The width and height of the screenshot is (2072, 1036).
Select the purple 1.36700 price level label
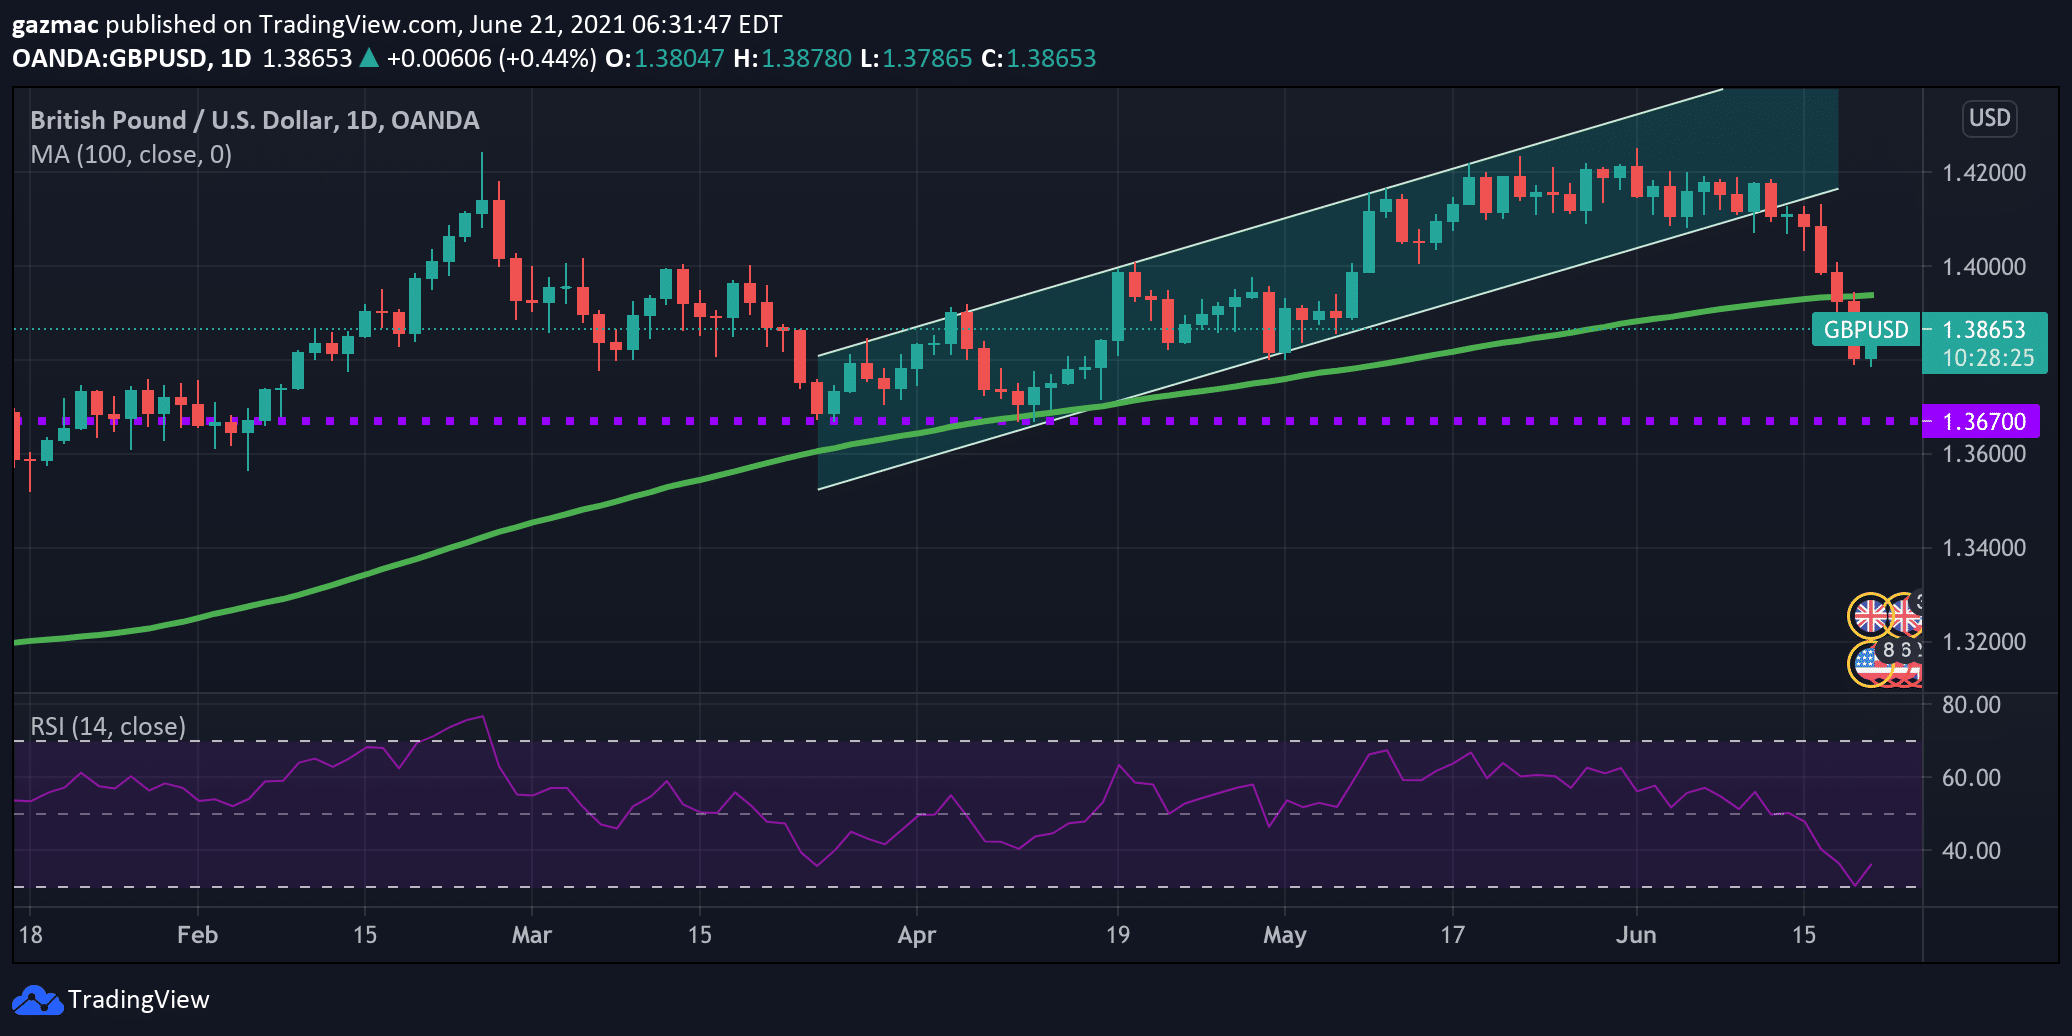[1981, 422]
